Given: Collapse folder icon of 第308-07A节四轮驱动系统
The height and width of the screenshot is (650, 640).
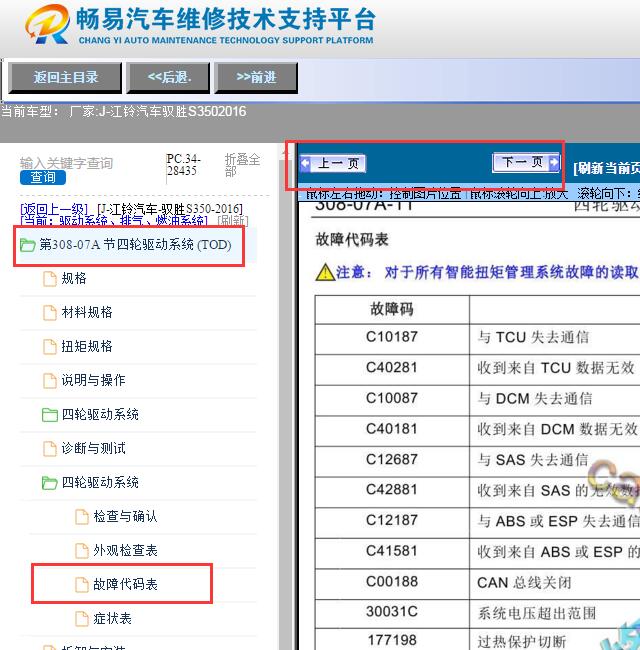Looking at the screenshot, I should coord(27,245).
